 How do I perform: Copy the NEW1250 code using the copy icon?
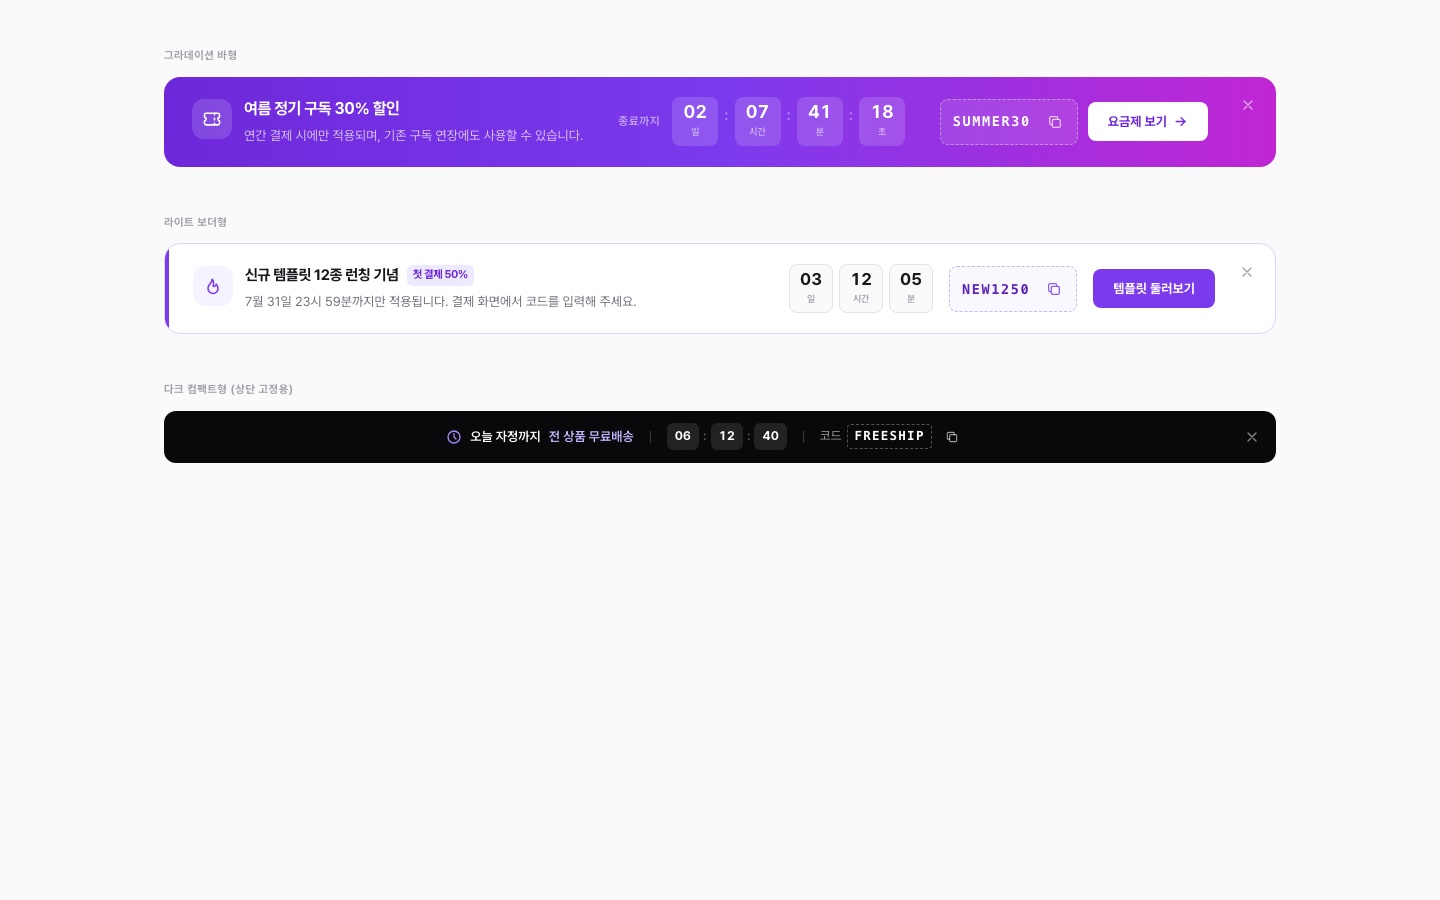click(x=1054, y=289)
